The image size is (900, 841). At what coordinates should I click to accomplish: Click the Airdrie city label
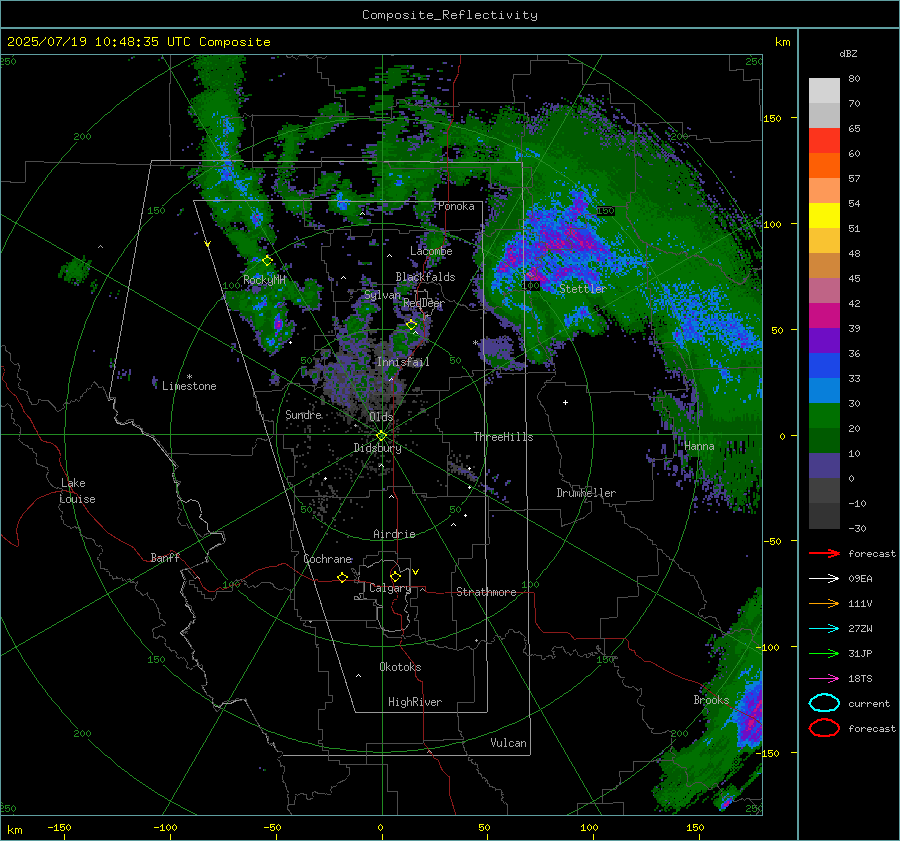click(x=394, y=534)
